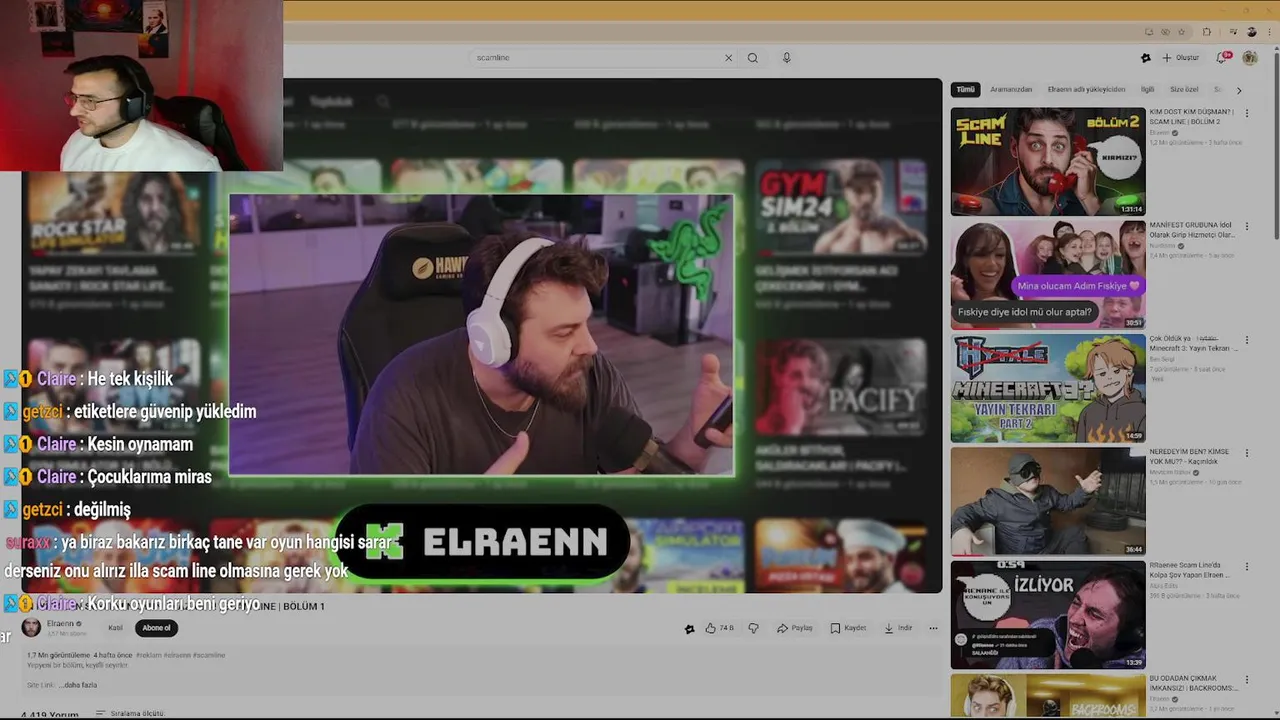Open options for BU ODADAN ÇIKMAK video

[x=1247, y=680]
